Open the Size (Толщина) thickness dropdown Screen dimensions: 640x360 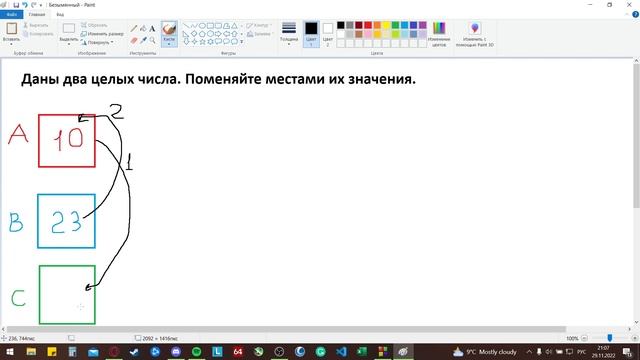(x=289, y=33)
